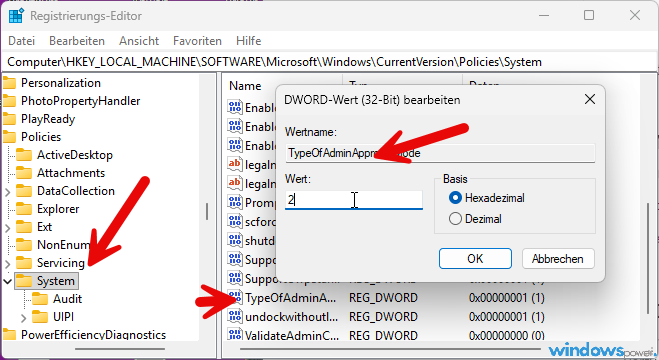659x360 pixels.
Task: Select the PhotoPropertyHandler folder icon
Action: coord(9,101)
